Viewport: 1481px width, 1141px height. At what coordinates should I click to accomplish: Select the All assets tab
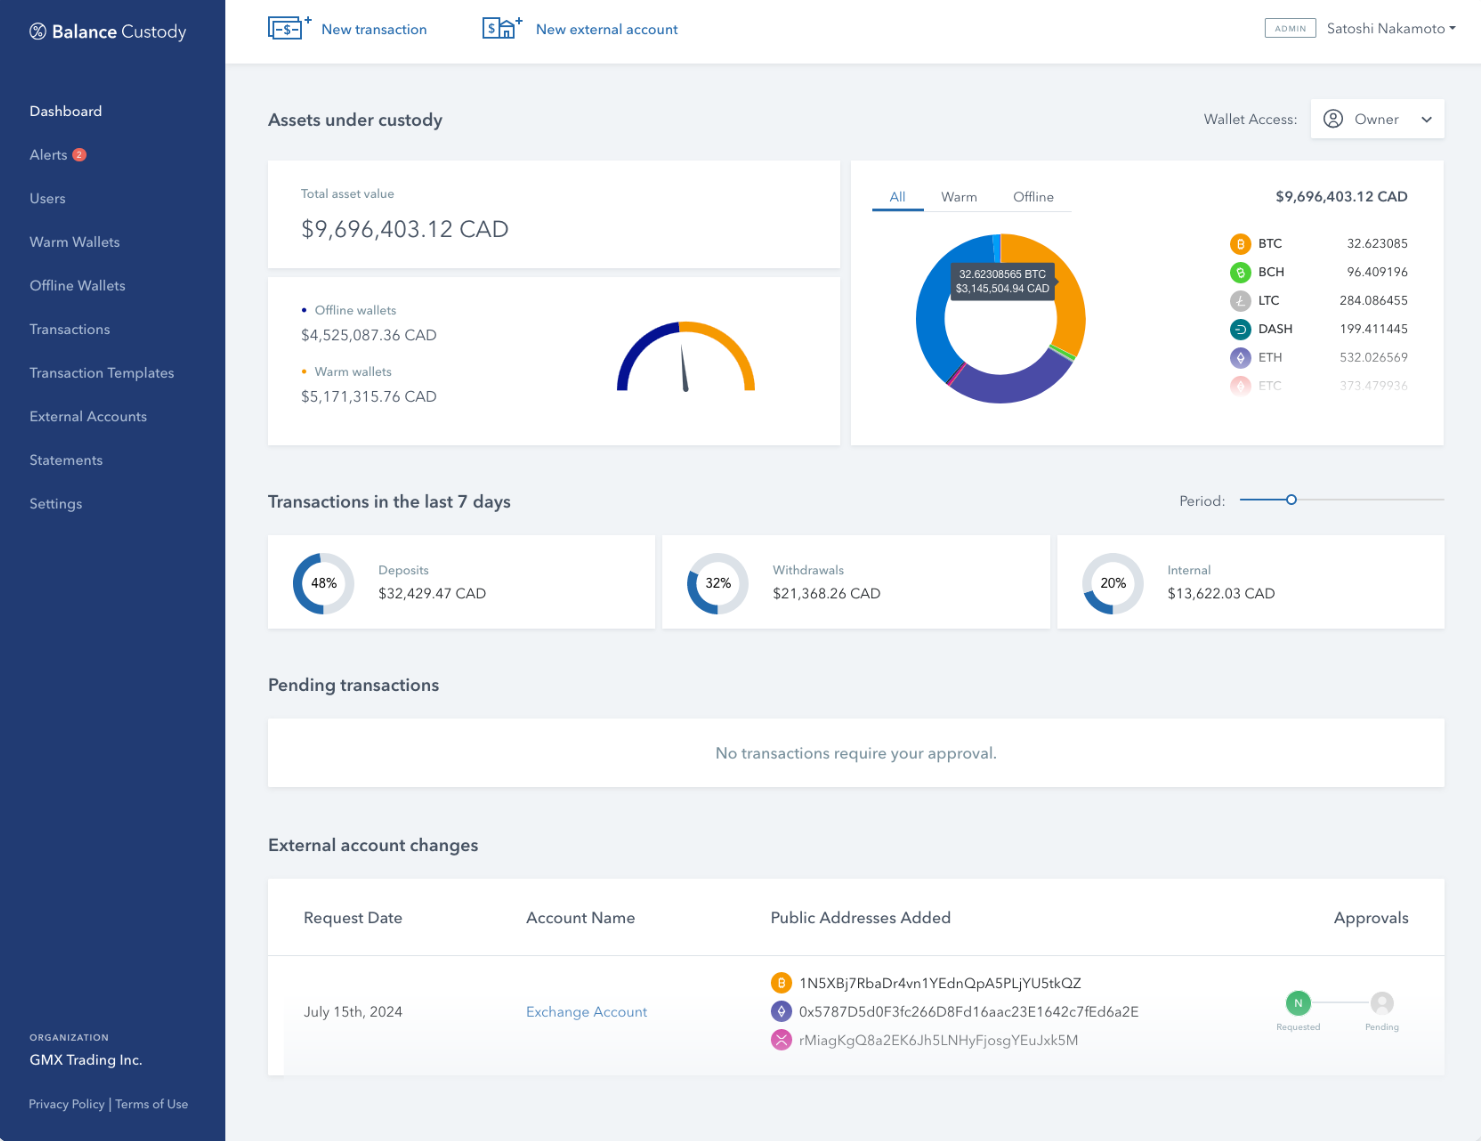897,197
